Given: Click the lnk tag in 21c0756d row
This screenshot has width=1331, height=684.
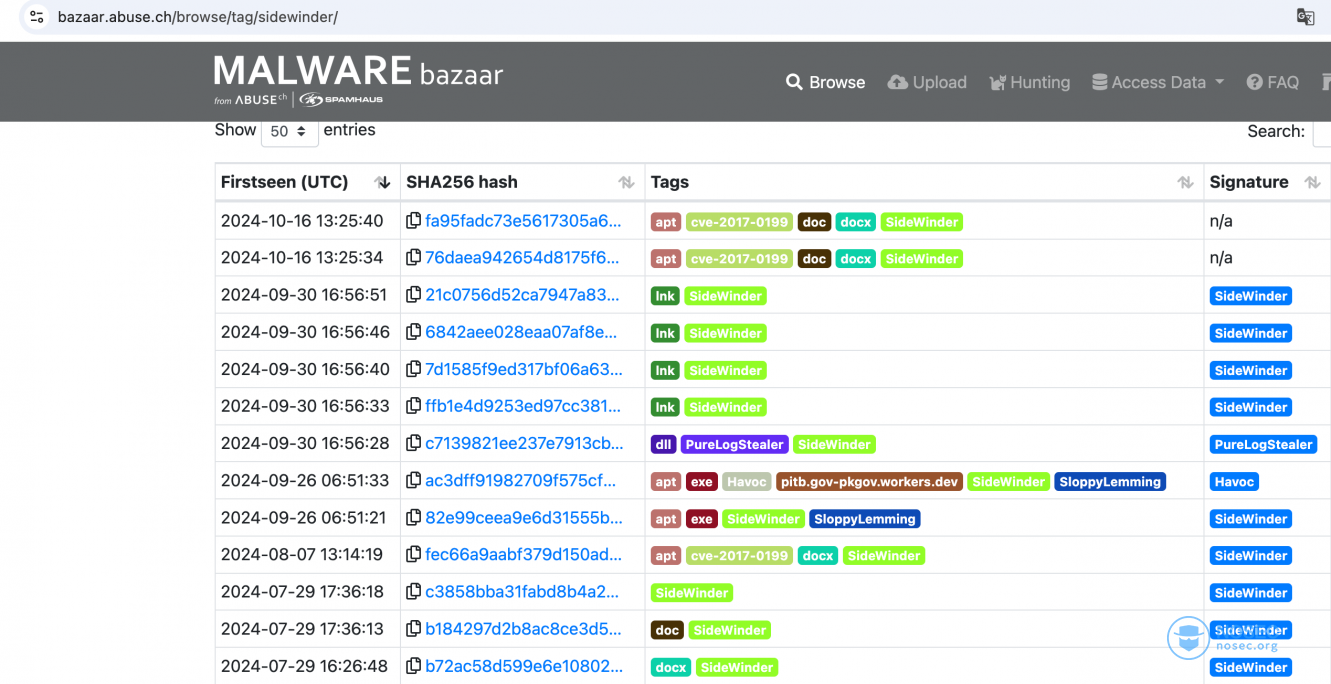Looking at the screenshot, I should coord(665,296).
